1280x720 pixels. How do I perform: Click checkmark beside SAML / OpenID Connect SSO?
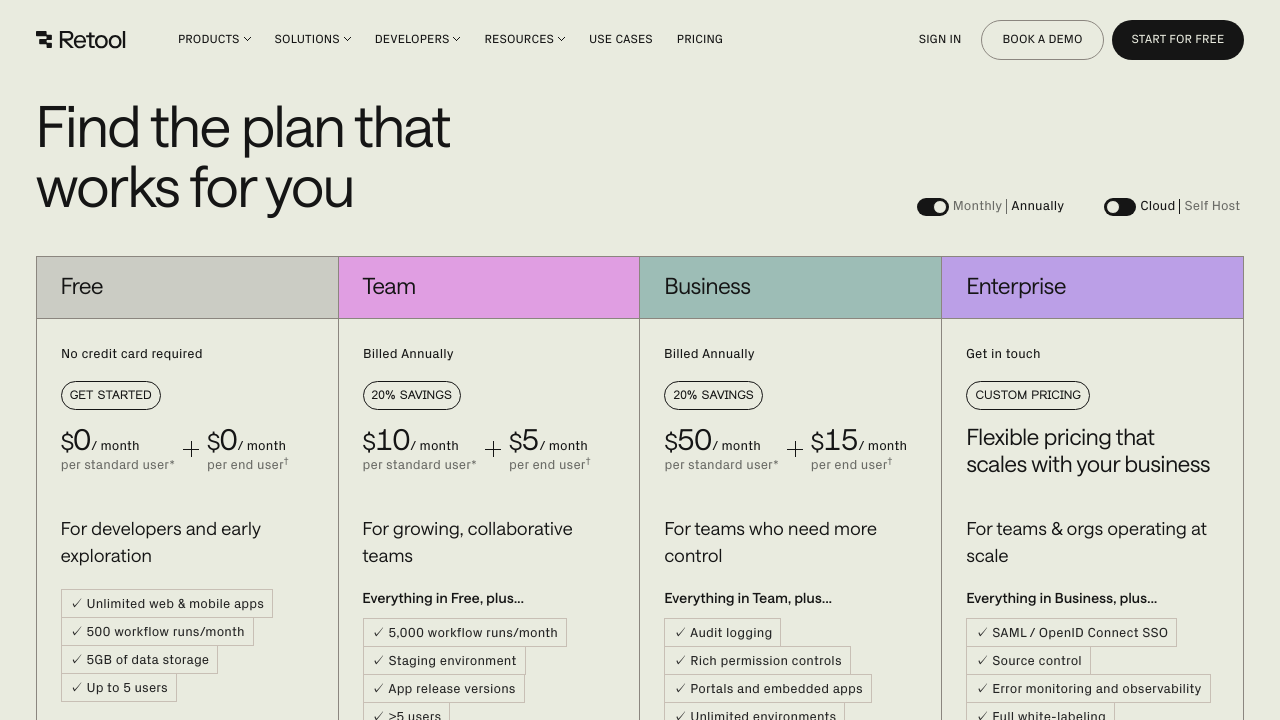click(x=982, y=633)
